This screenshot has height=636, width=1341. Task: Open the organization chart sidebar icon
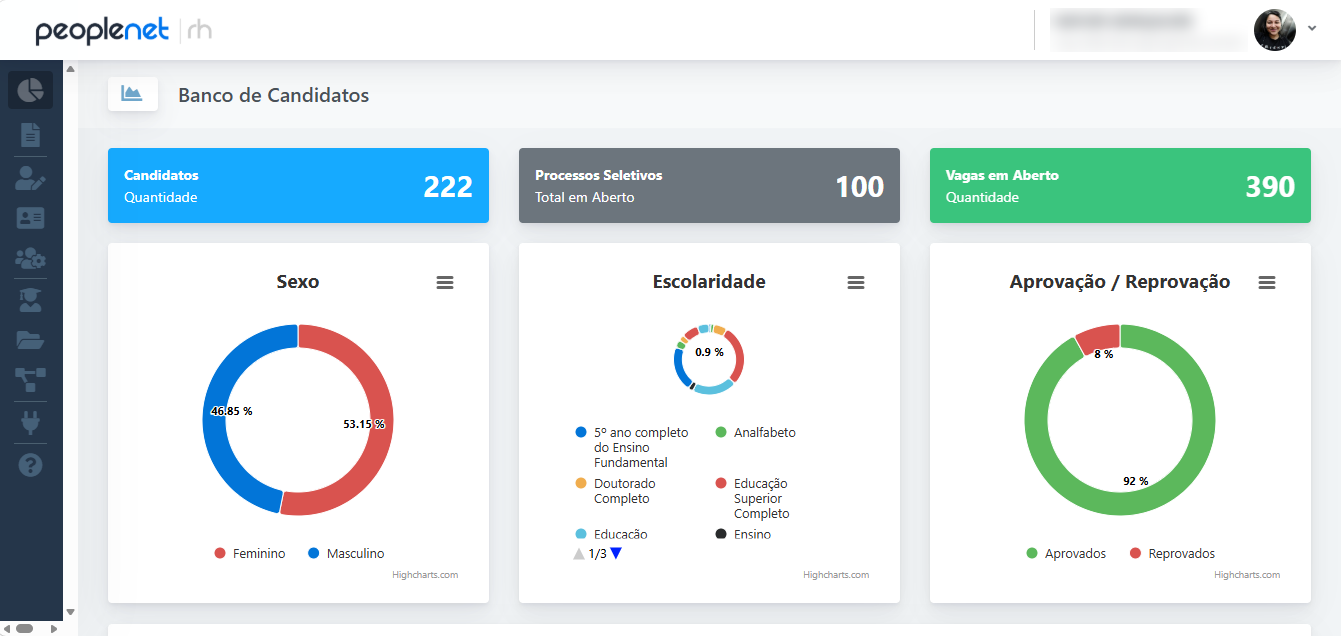[x=30, y=379]
